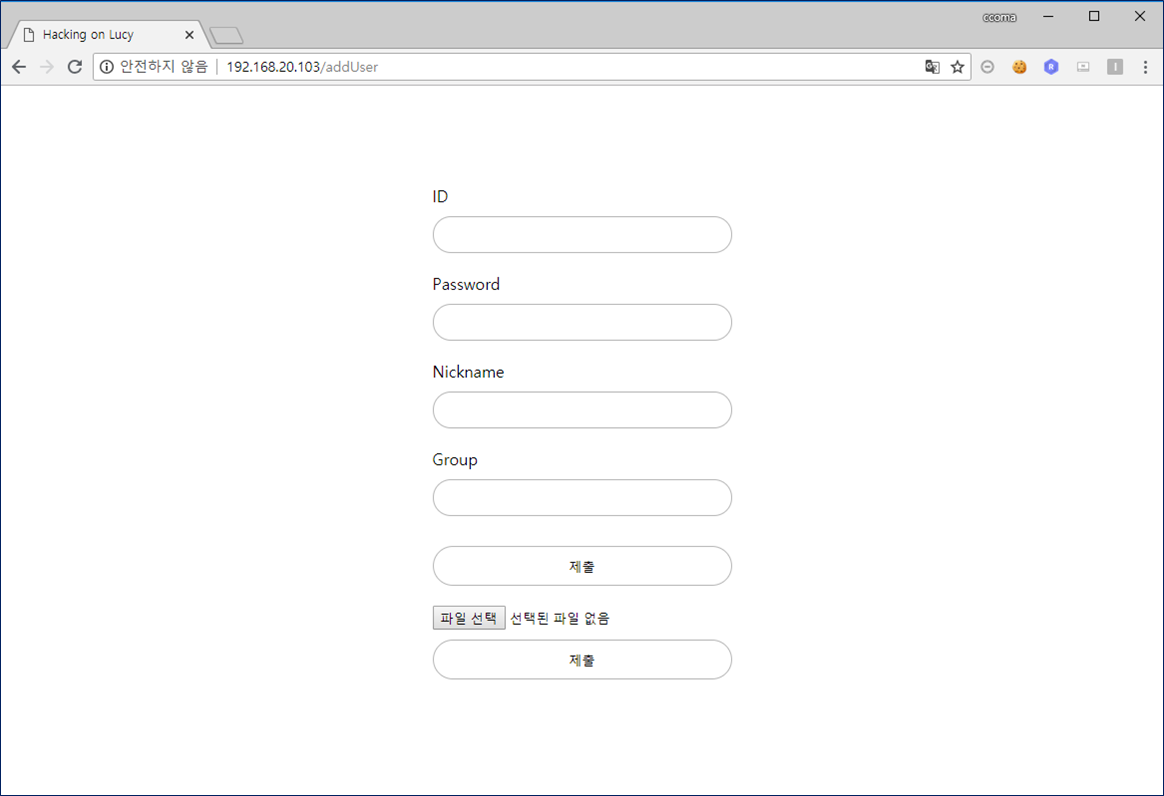Image resolution: width=1164 pixels, height=796 pixels.
Task: Show site info for not-secure connection
Action: point(107,67)
